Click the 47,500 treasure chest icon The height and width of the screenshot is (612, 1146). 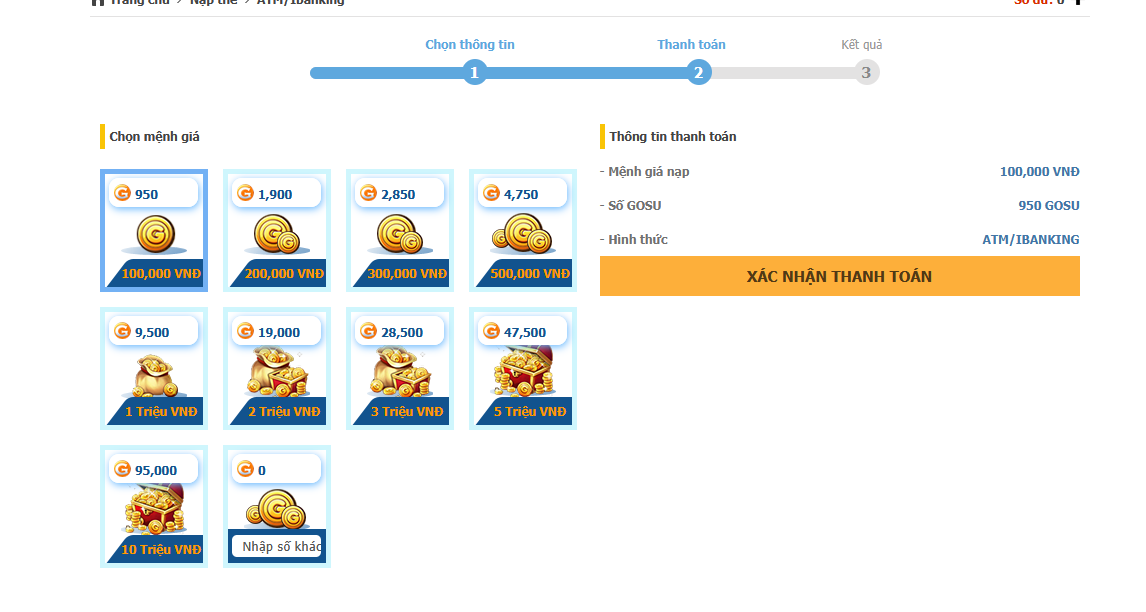tap(523, 371)
